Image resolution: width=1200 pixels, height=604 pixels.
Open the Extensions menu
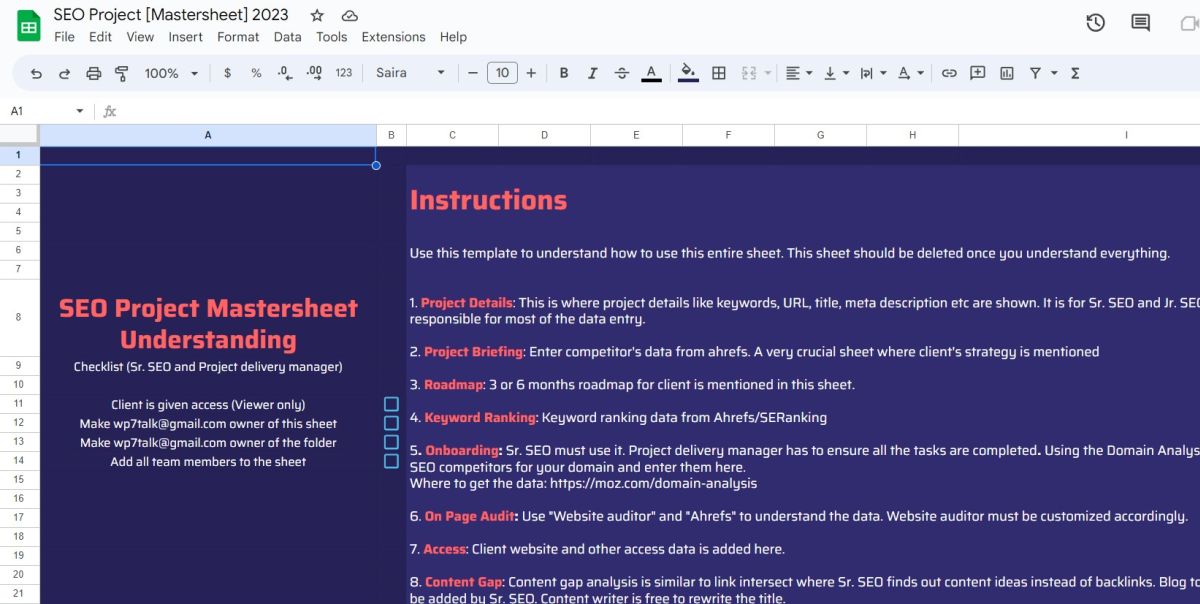[393, 37]
